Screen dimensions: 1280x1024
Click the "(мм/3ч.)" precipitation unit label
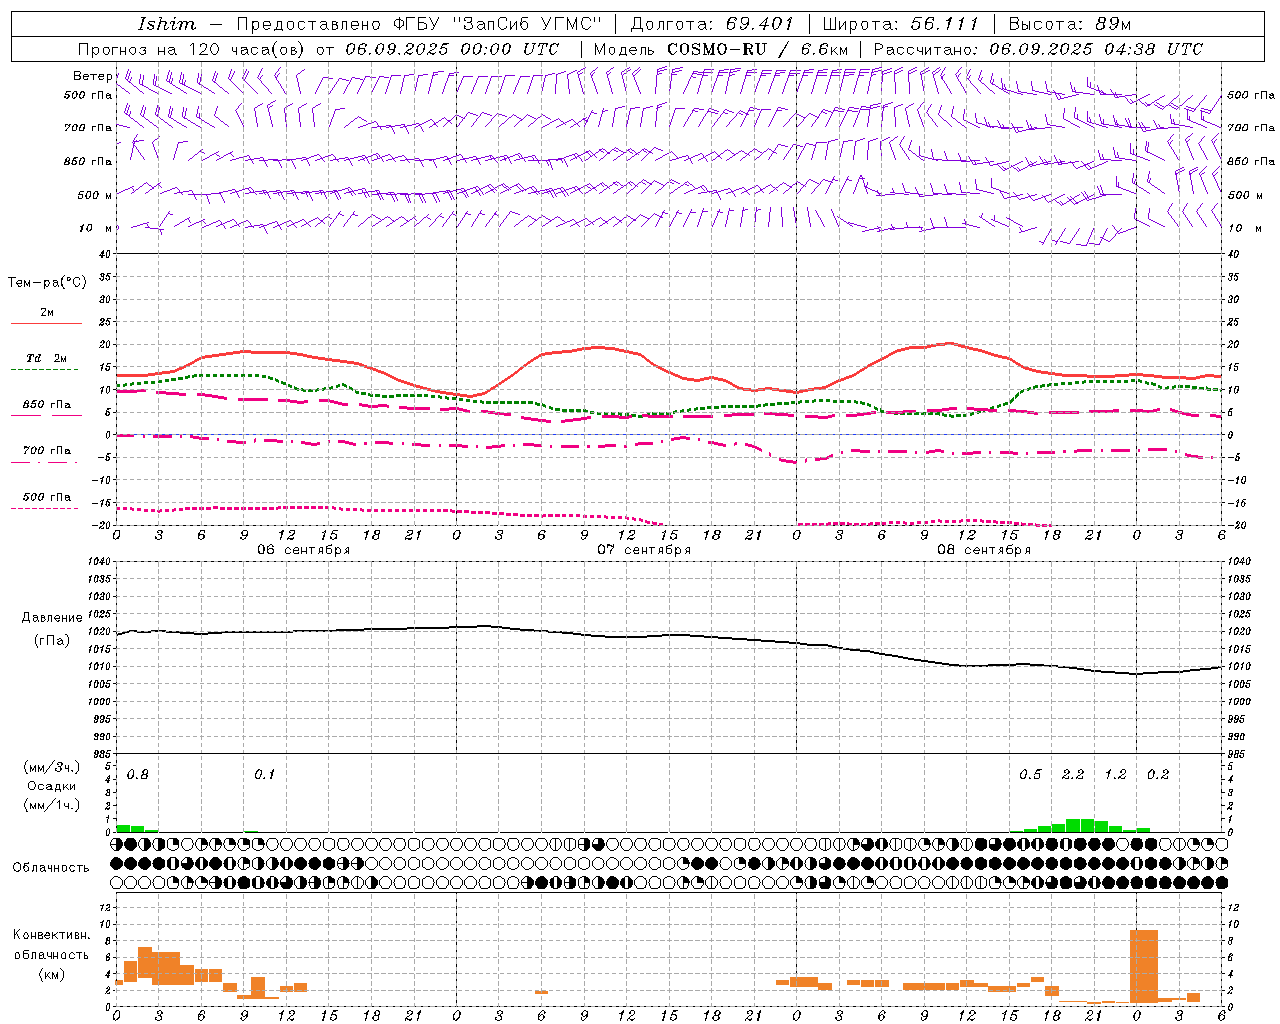pos(52,767)
